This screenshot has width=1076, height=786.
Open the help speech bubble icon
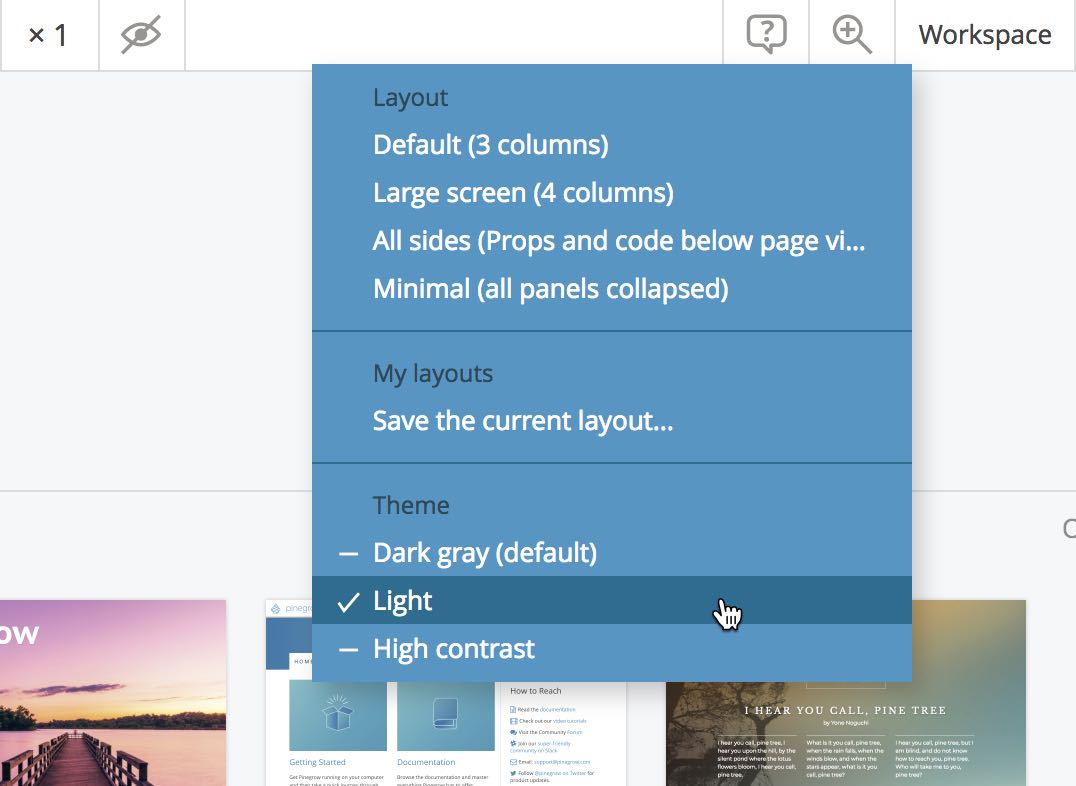click(766, 34)
